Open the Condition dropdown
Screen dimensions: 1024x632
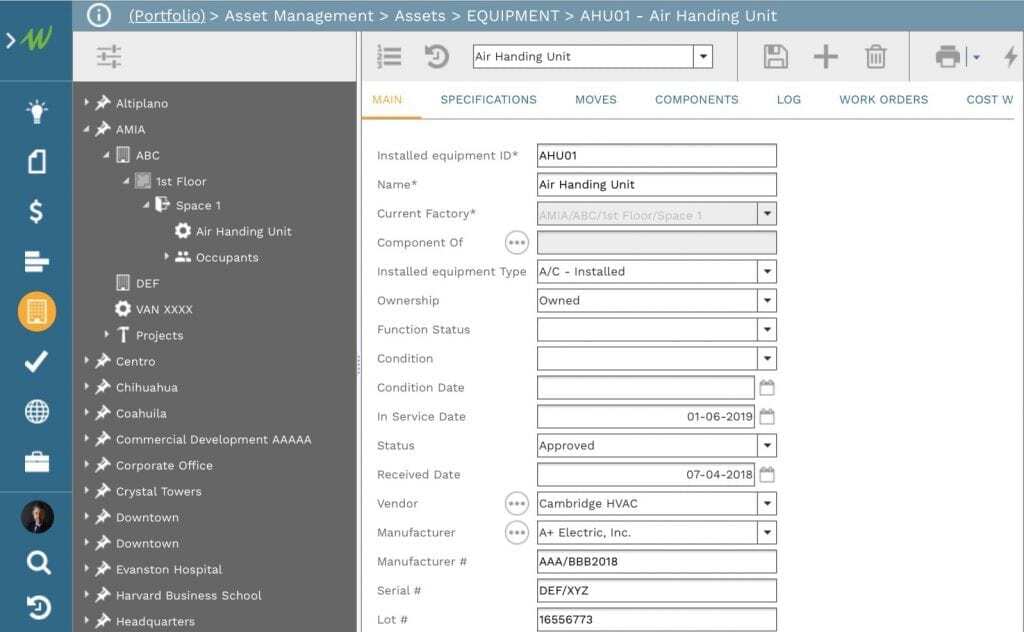point(767,358)
